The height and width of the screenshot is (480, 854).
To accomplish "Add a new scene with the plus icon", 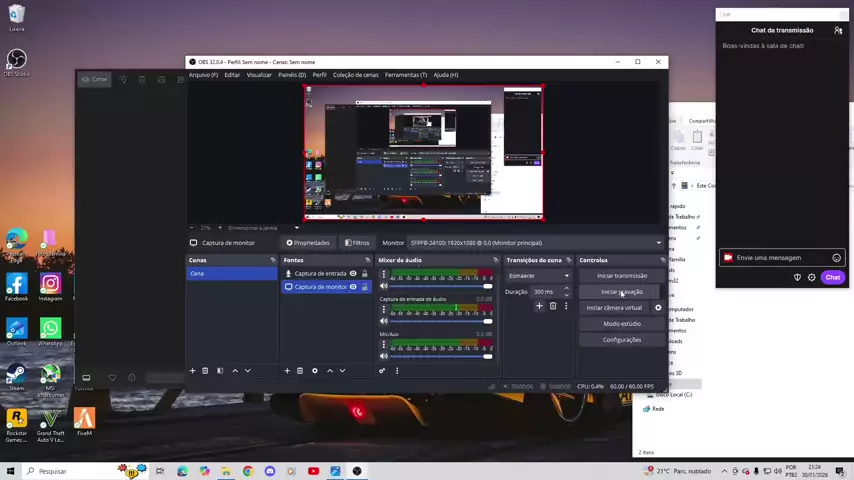I will tap(193, 371).
